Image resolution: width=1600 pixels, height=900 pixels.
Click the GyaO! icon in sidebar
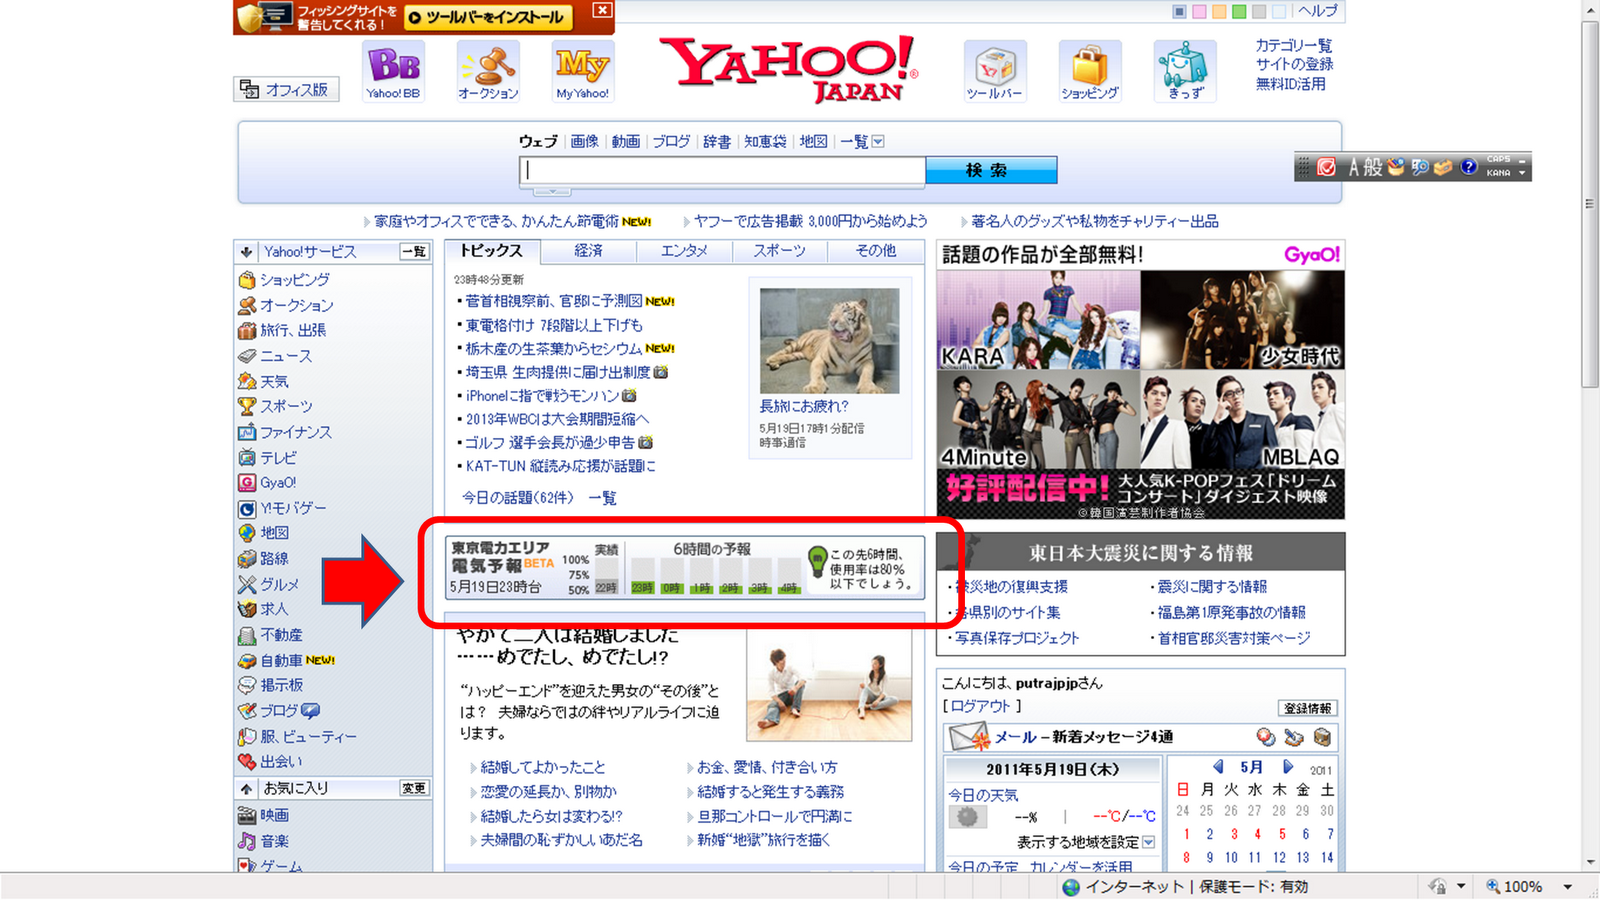(247, 483)
